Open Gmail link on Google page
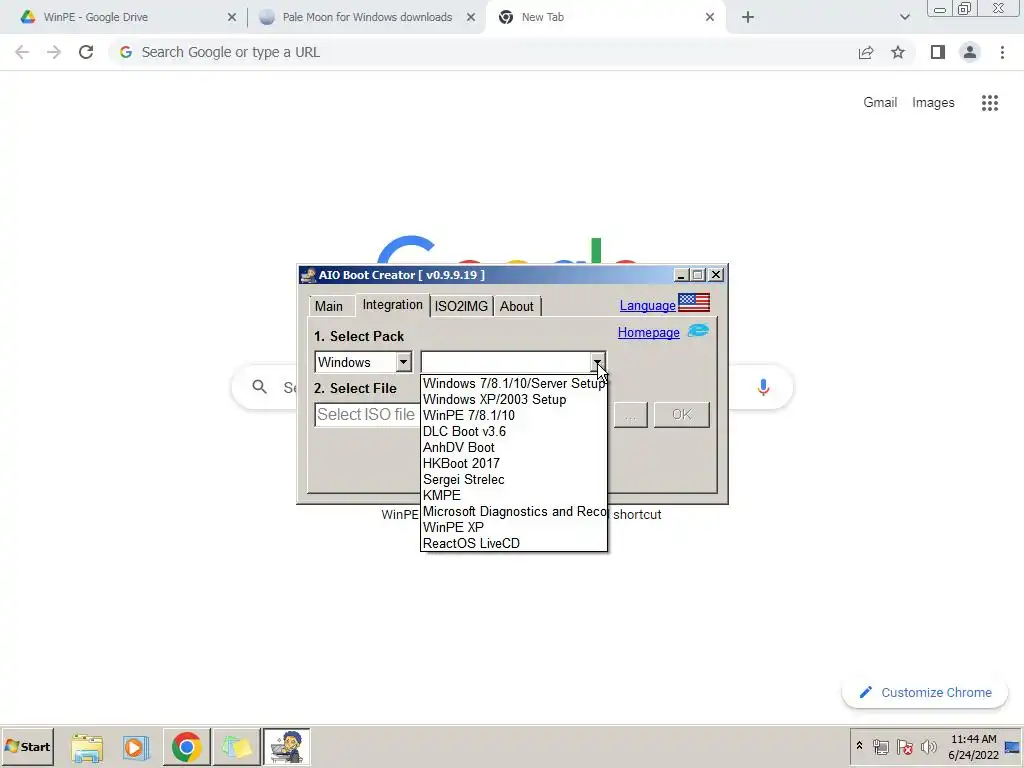Screen dimensions: 1024x768 [x=880, y=103]
